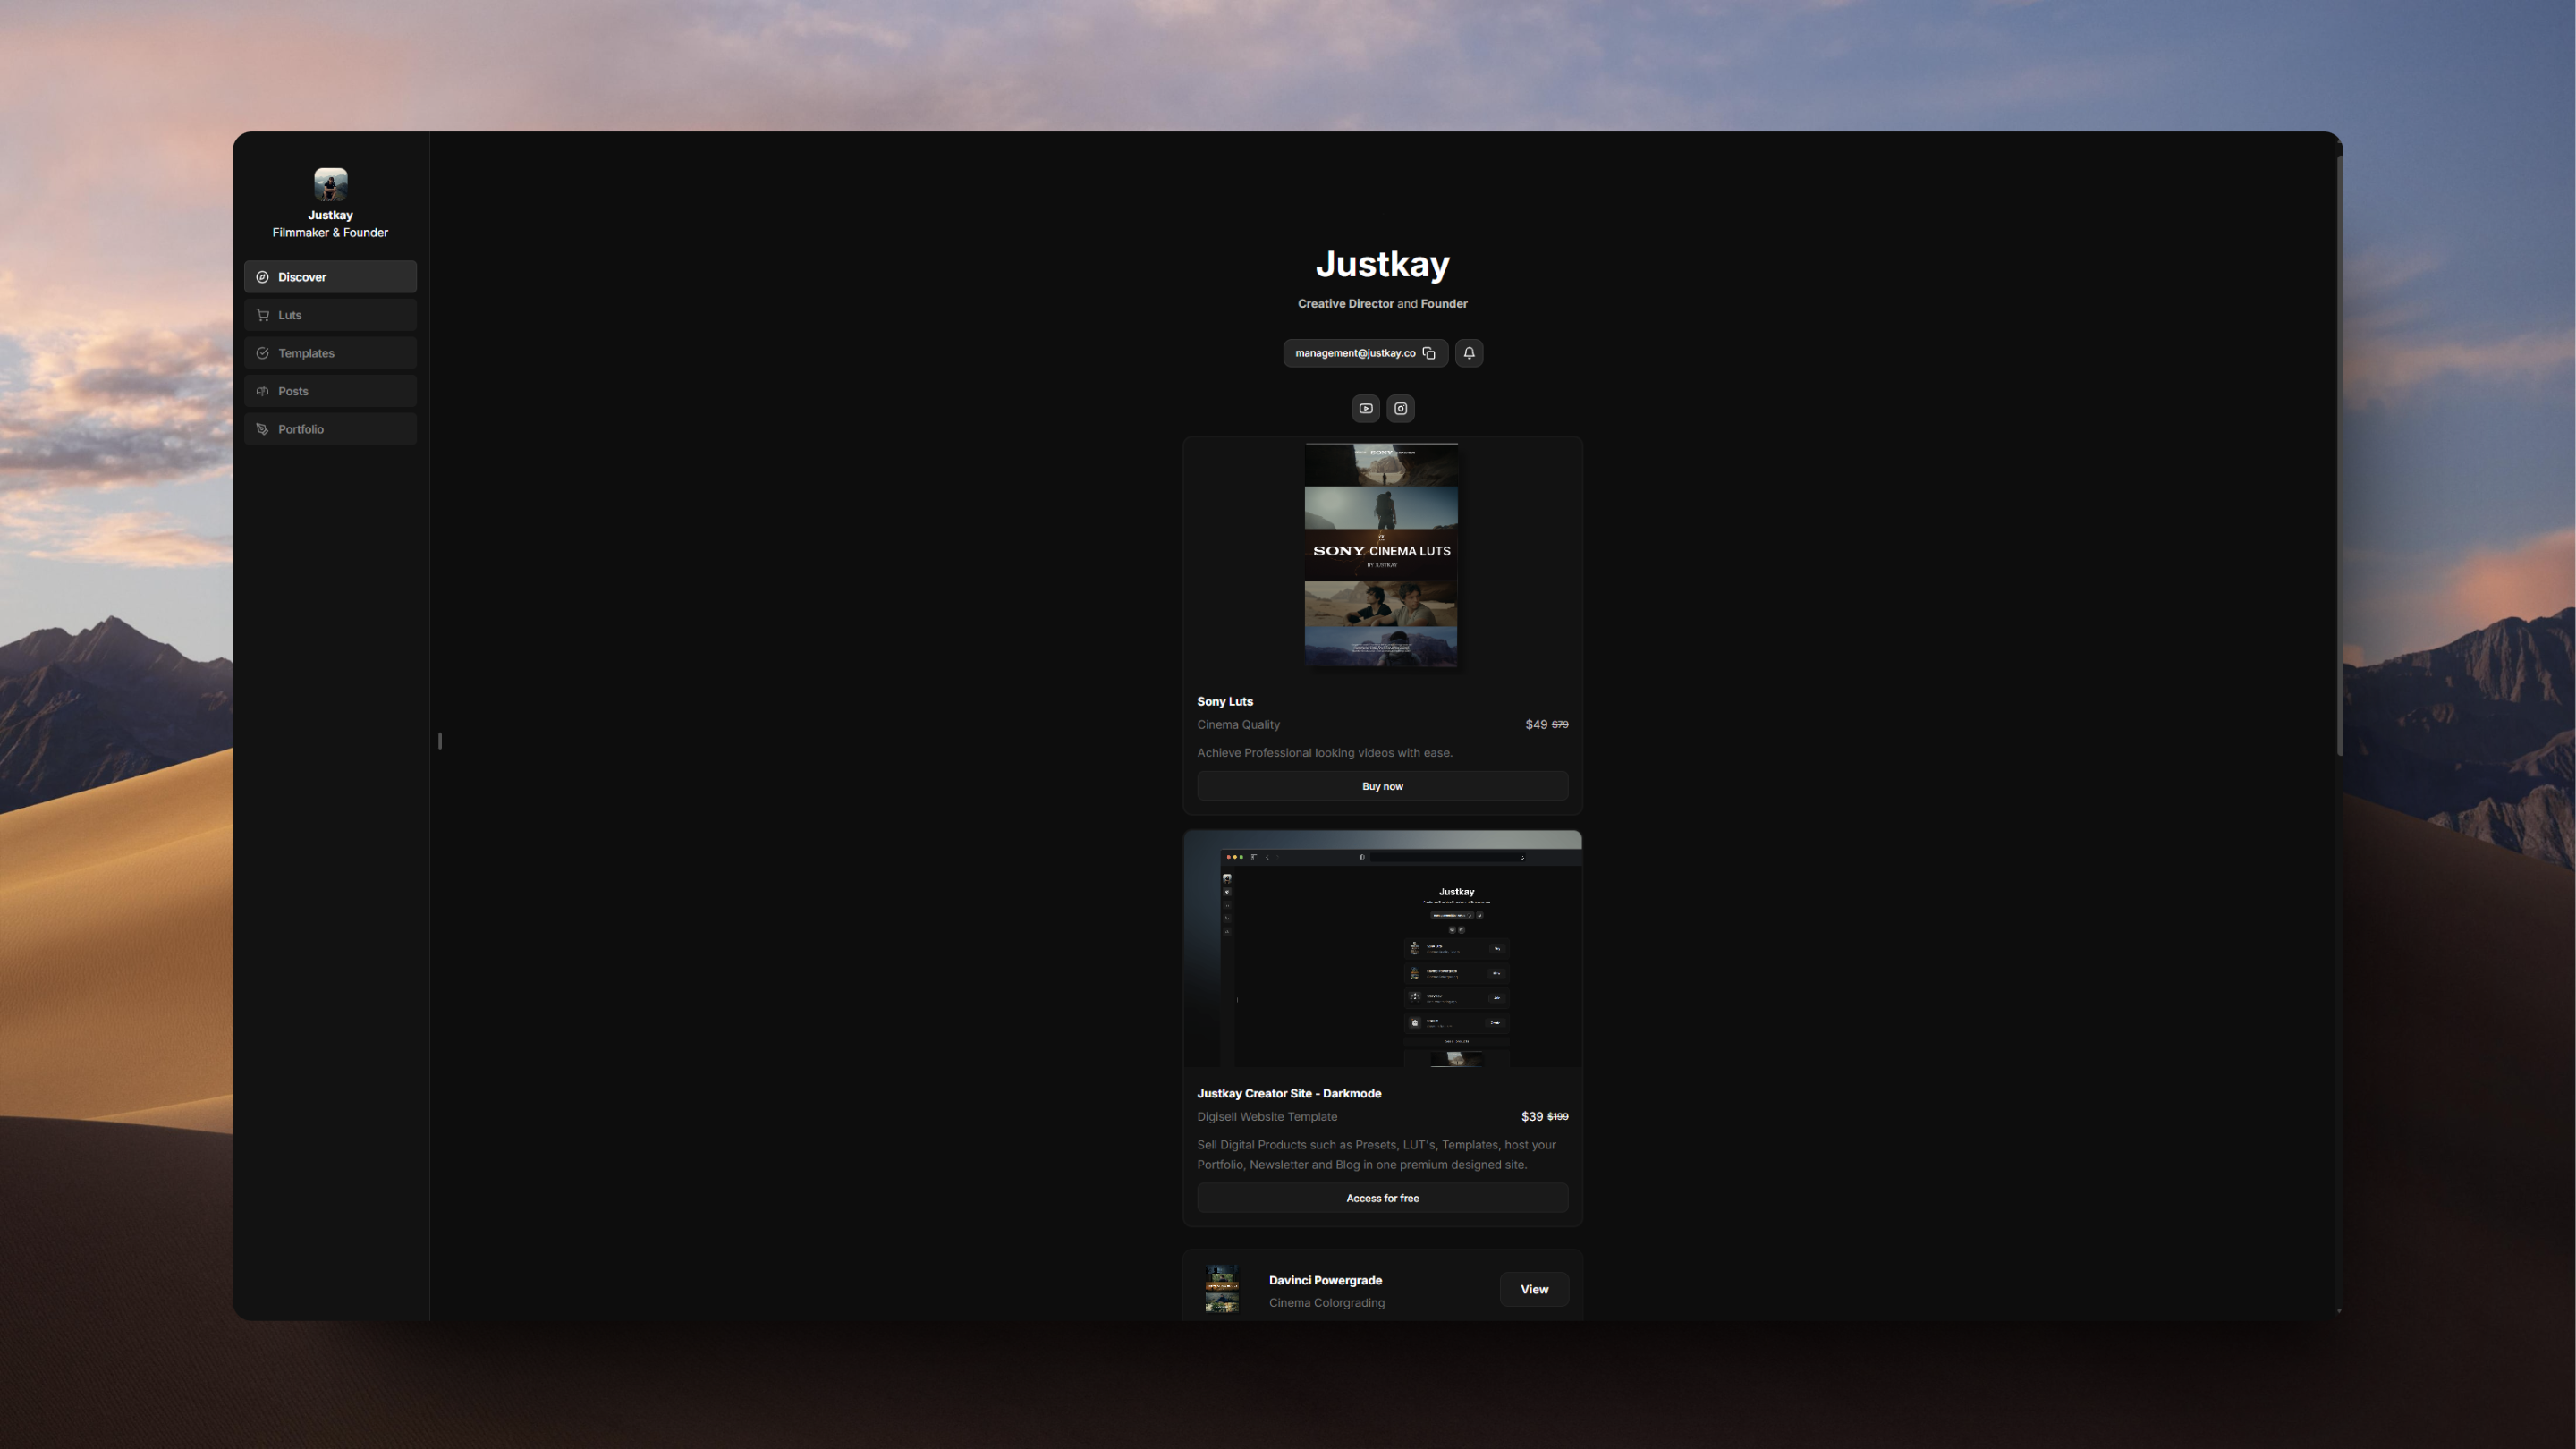2576x1449 pixels.
Task: Click the Cinema Colorgrading subtitle
Action: tap(1327, 1303)
